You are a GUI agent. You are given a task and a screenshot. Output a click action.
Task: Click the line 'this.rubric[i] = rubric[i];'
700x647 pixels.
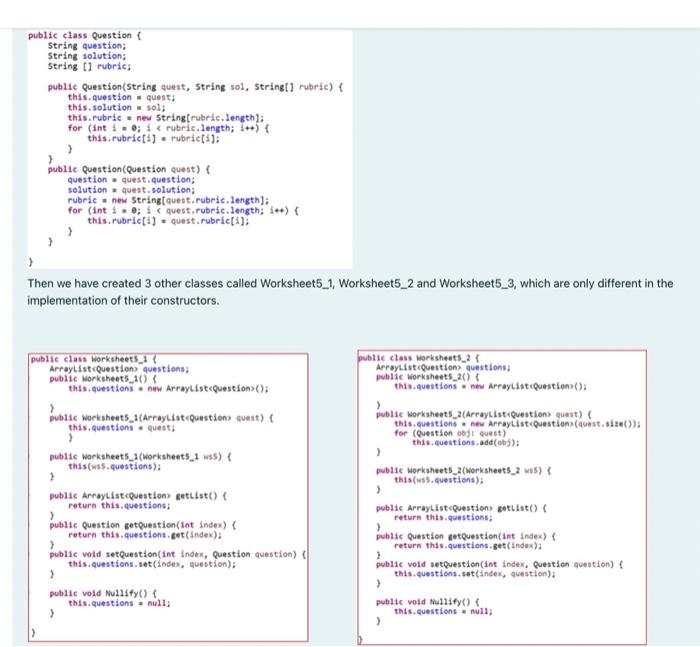click(x=154, y=138)
